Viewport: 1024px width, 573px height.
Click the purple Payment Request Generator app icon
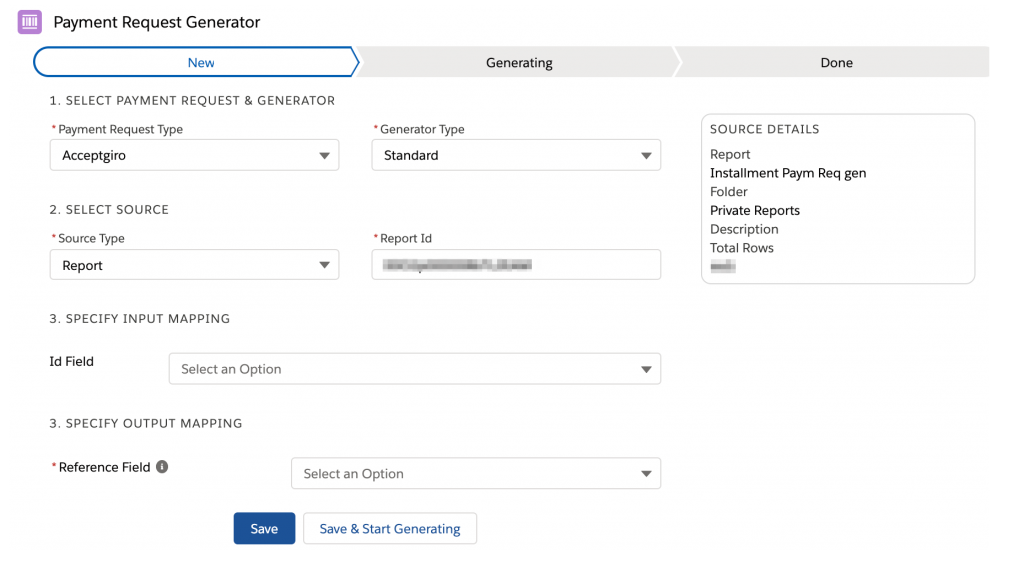pyautogui.click(x=30, y=22)
